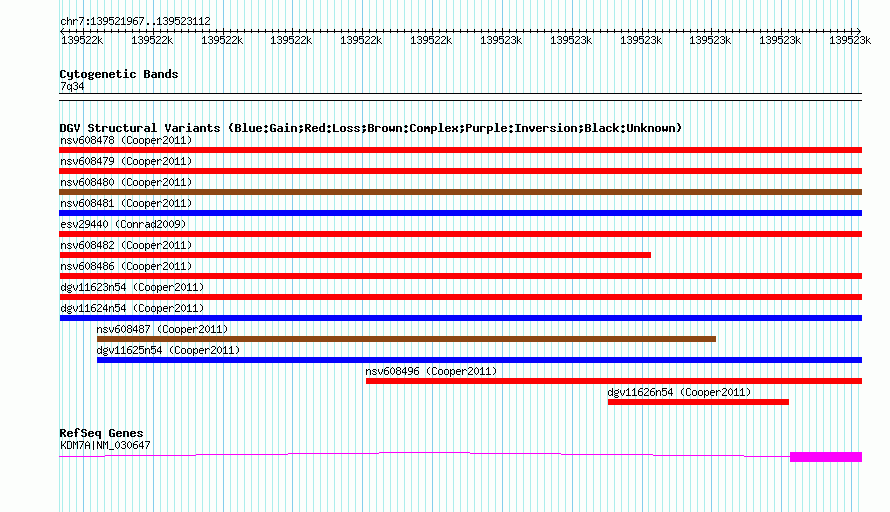Image resolution: width=890 pixels, height=512 pixels.
Task: Select the dgv11624n54 blue gain bar
Action: 460,318
